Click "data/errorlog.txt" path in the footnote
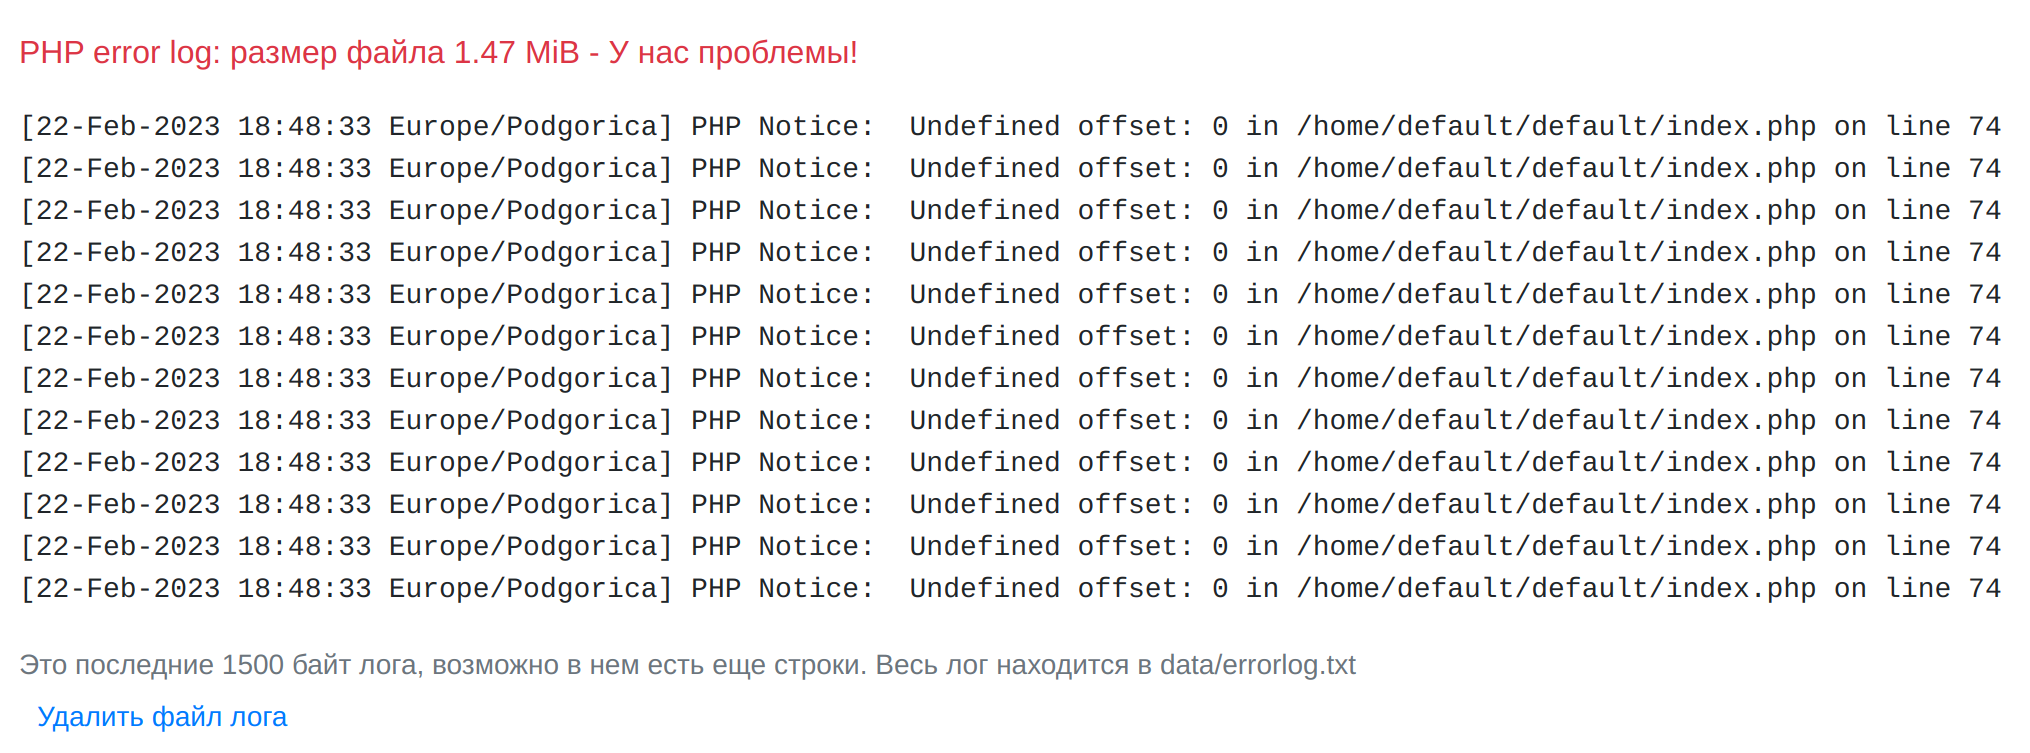This screenshot has width=2030, height=753. coord(1257,666)
